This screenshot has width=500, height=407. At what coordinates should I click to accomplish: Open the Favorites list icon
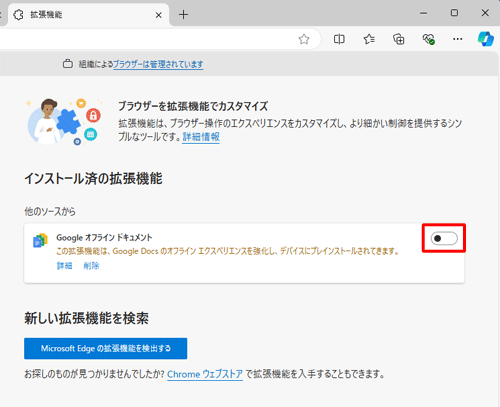(x=369, y=39)
